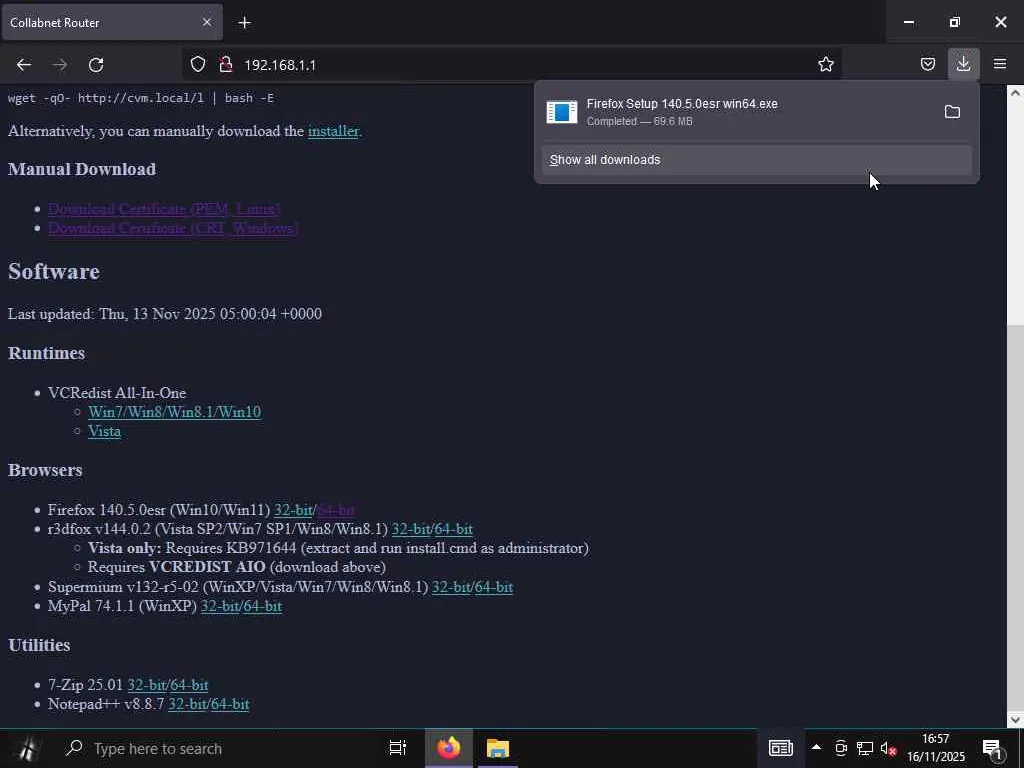This screenshot has width=1024, height=768.
Task: Open the News and interests taskbar icon
Action: pyautogui.click(x=780, y=748)
